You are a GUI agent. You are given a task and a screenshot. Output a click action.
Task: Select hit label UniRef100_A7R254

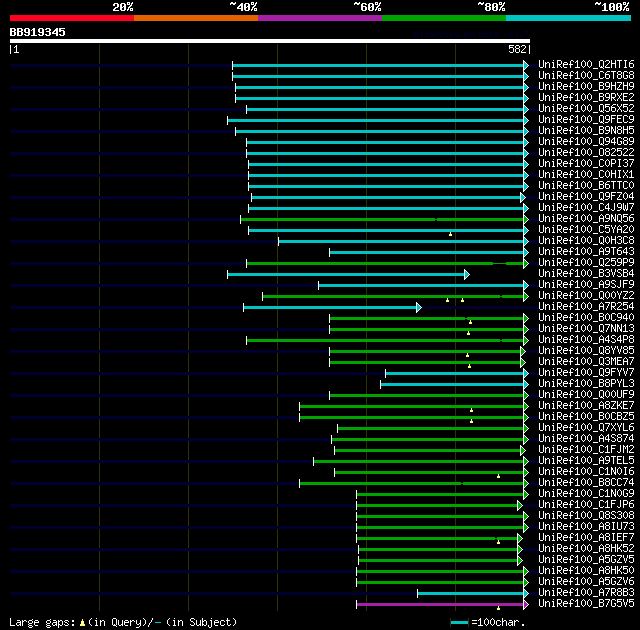586,307
